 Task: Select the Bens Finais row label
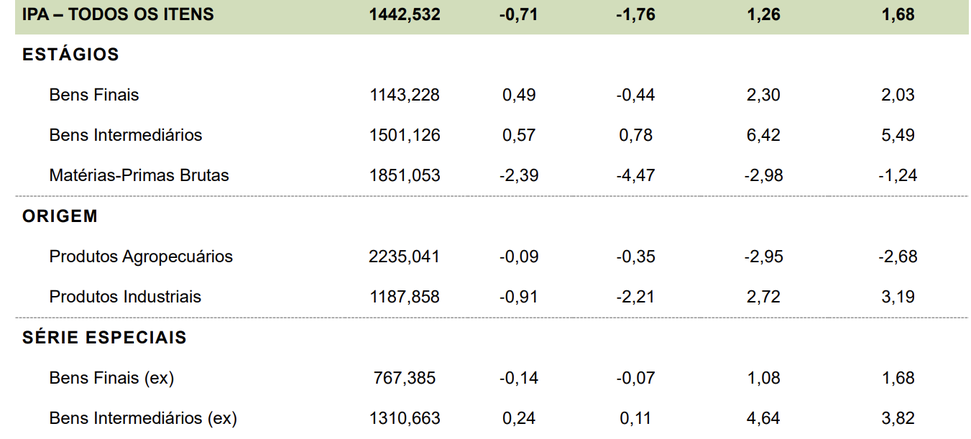pos(94,95)
